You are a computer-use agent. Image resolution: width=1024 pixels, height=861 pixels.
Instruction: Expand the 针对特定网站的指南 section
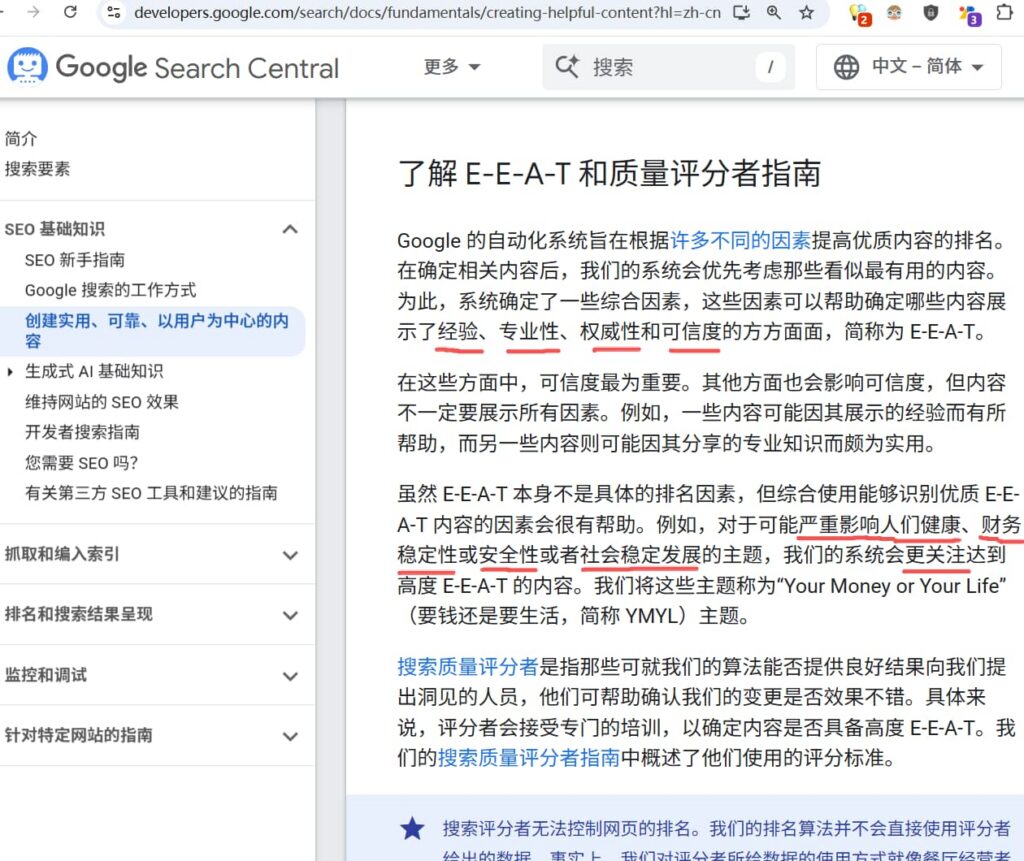(x=291, y=736)
